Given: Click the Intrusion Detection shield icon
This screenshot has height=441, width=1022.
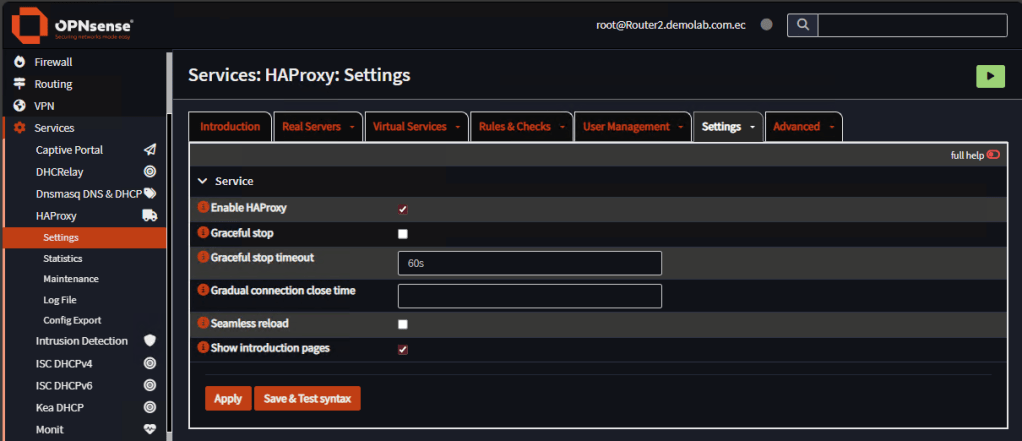Looking at the screenshot, I should click(x=150, y=341).
